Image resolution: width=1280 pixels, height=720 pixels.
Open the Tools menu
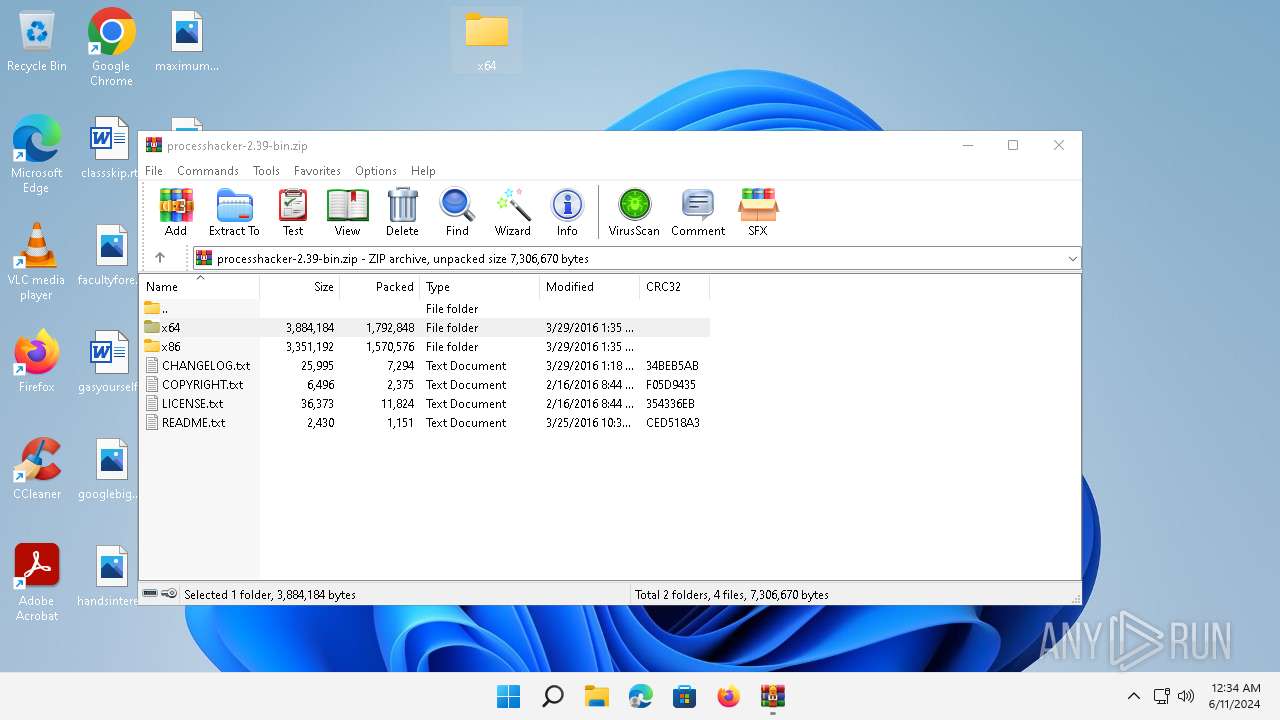[266, 171]
